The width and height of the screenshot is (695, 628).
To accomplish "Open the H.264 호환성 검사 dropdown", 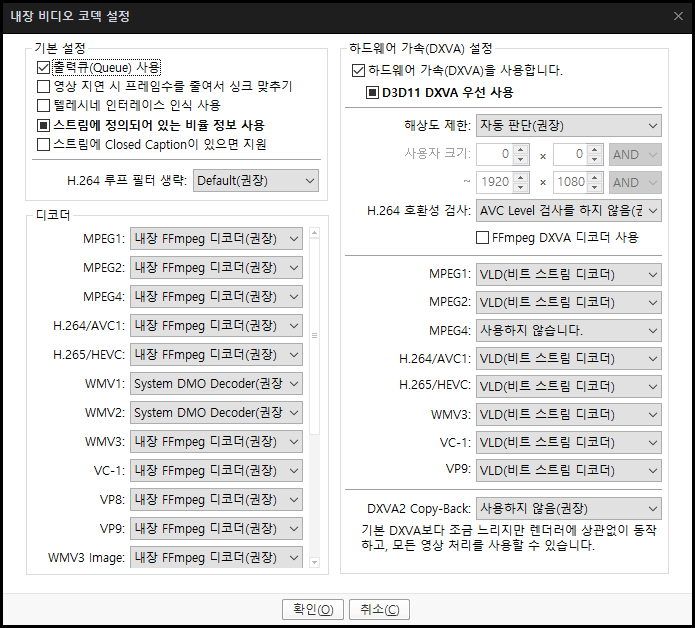I will [569, 211].
